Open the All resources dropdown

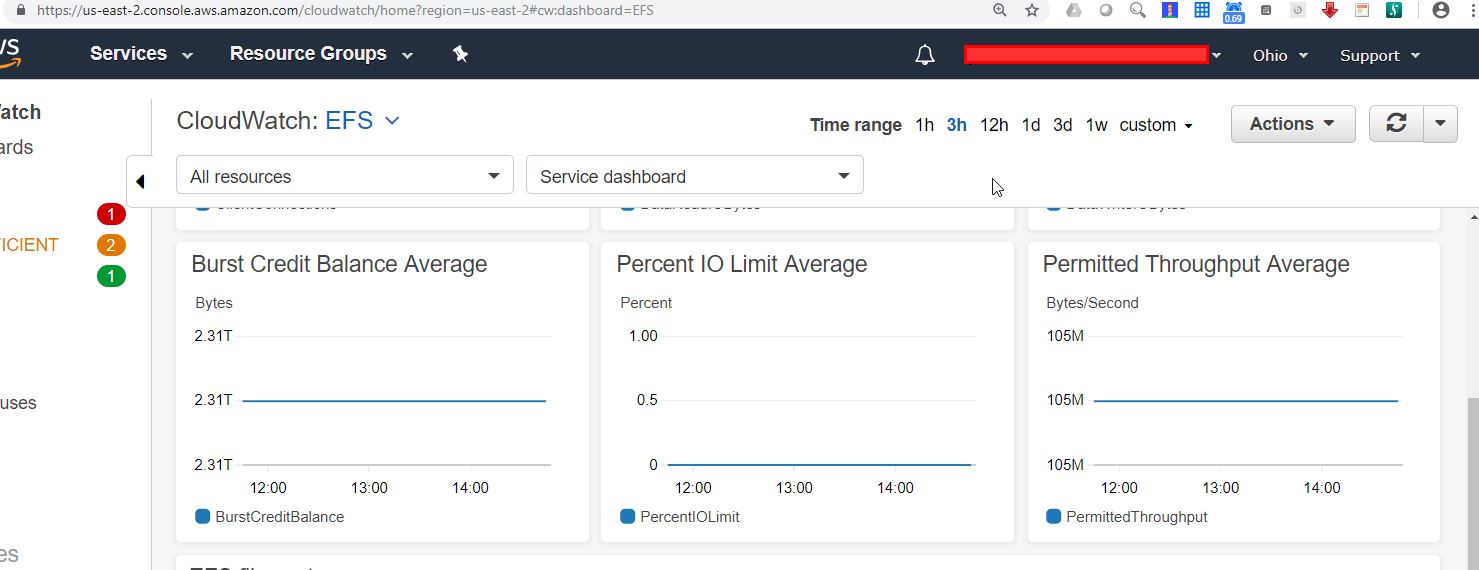tap(345, 175)
